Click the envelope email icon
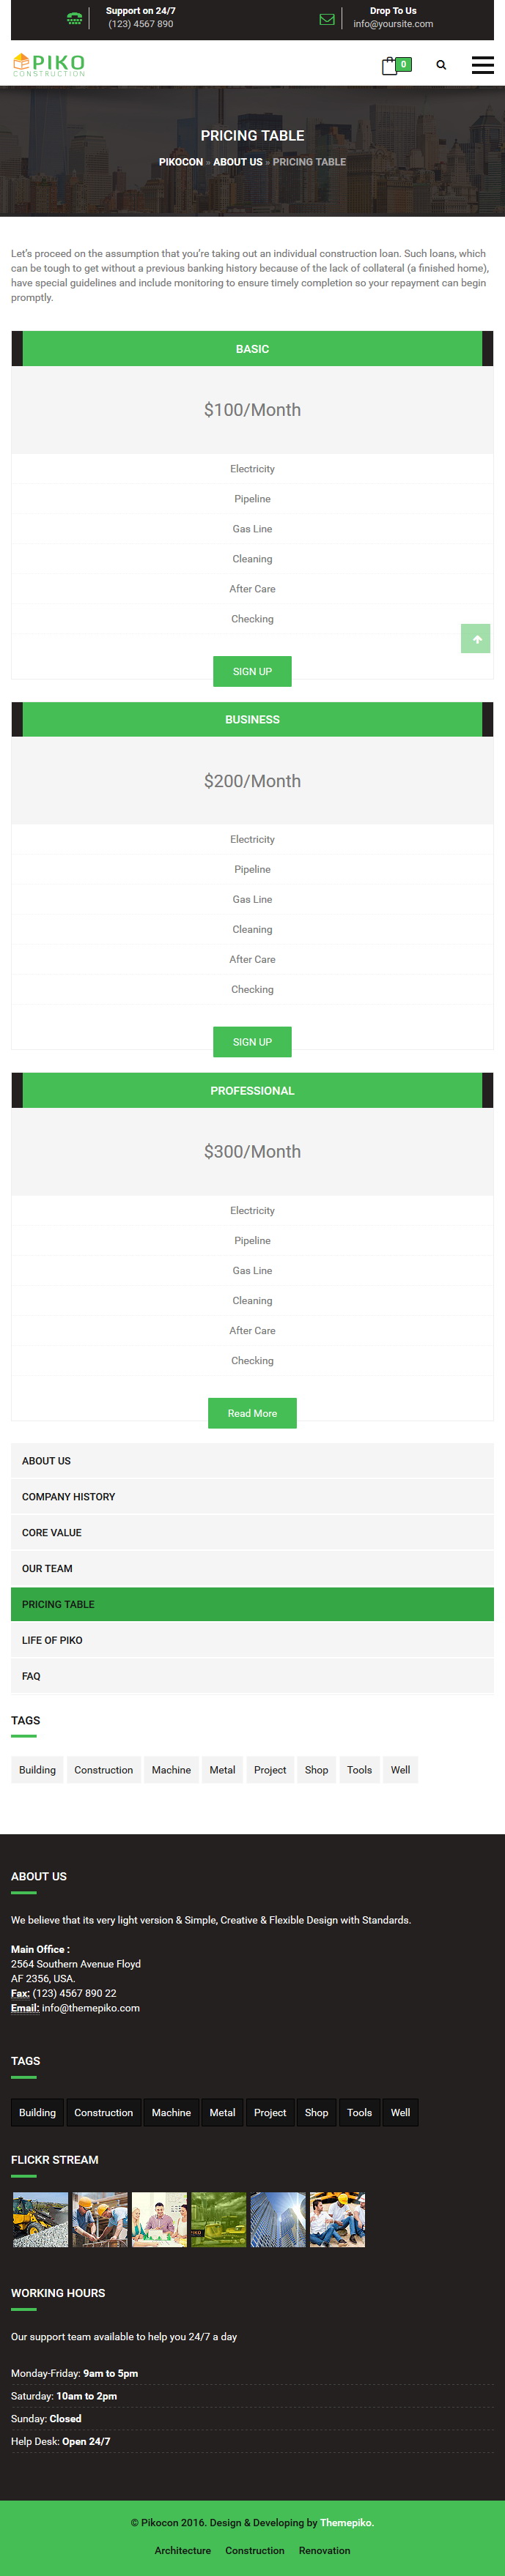The image size is (505, 2576). click(x=327, y=19)
